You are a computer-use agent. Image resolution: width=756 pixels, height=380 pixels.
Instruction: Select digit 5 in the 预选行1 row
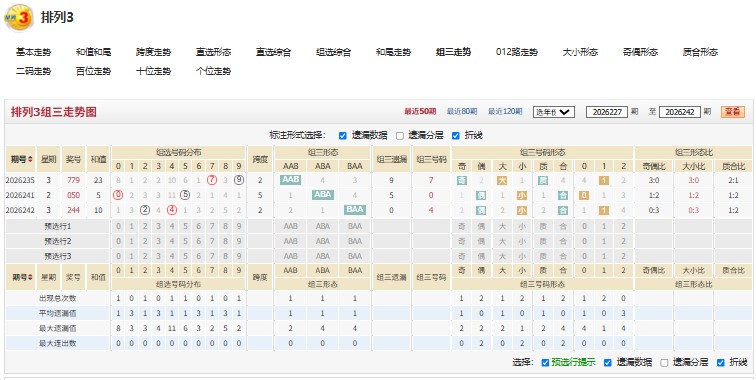pyautogui.click(x=185, y=226)
